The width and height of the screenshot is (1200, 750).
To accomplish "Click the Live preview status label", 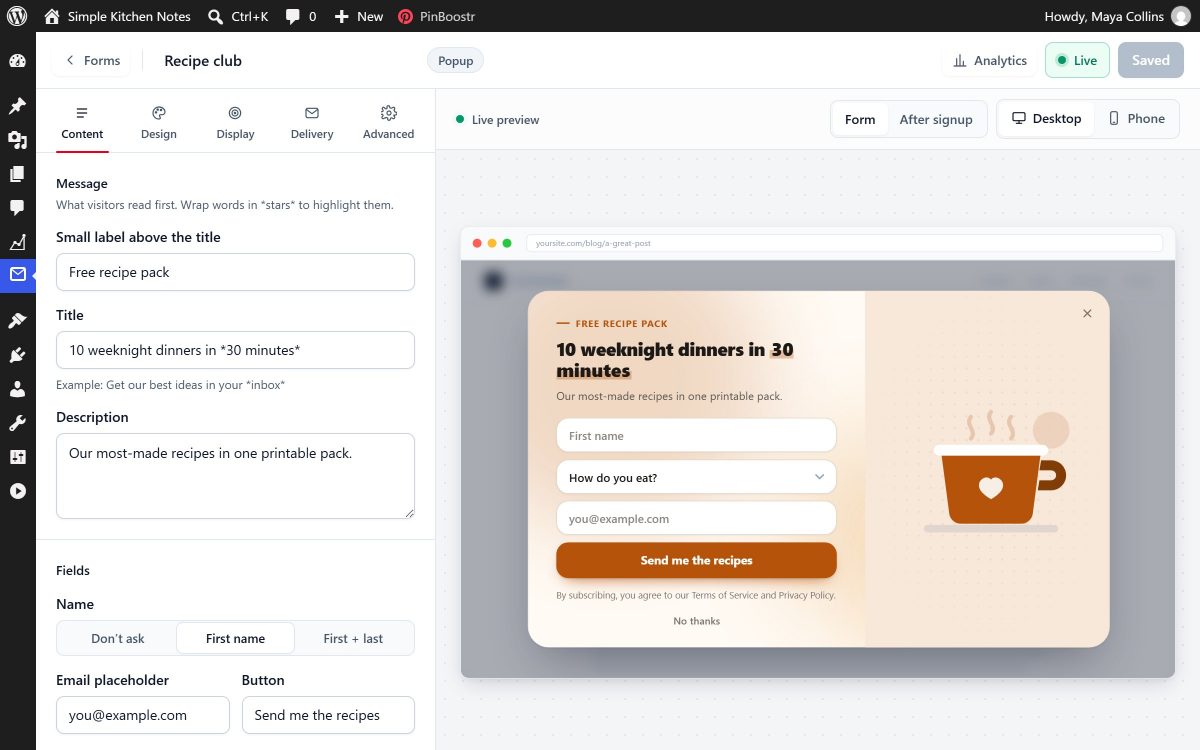I will point(498,119).
